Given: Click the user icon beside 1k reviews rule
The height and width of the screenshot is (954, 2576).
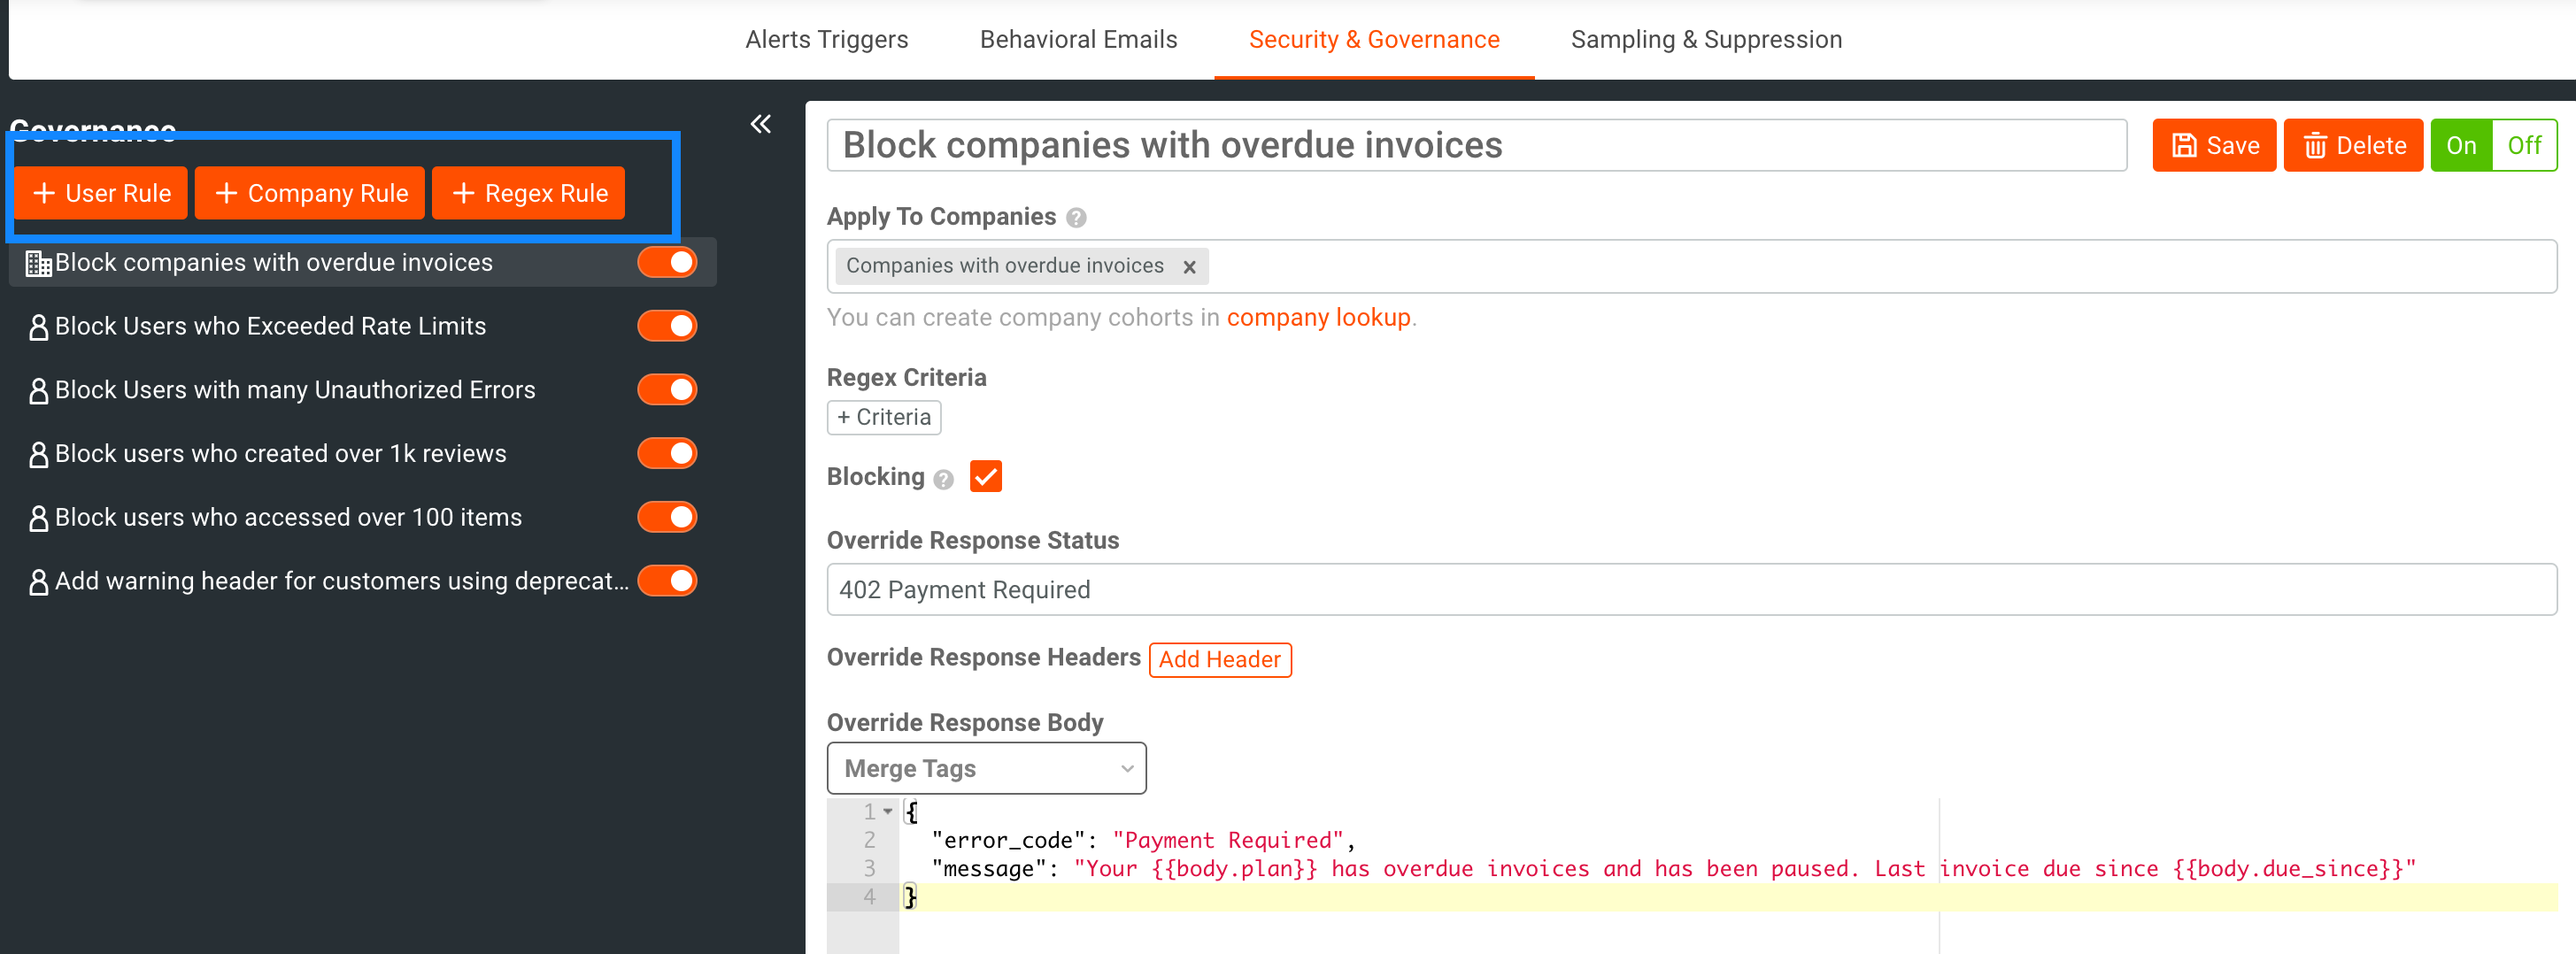Looking at the screenshot, I should pos(38,455).
